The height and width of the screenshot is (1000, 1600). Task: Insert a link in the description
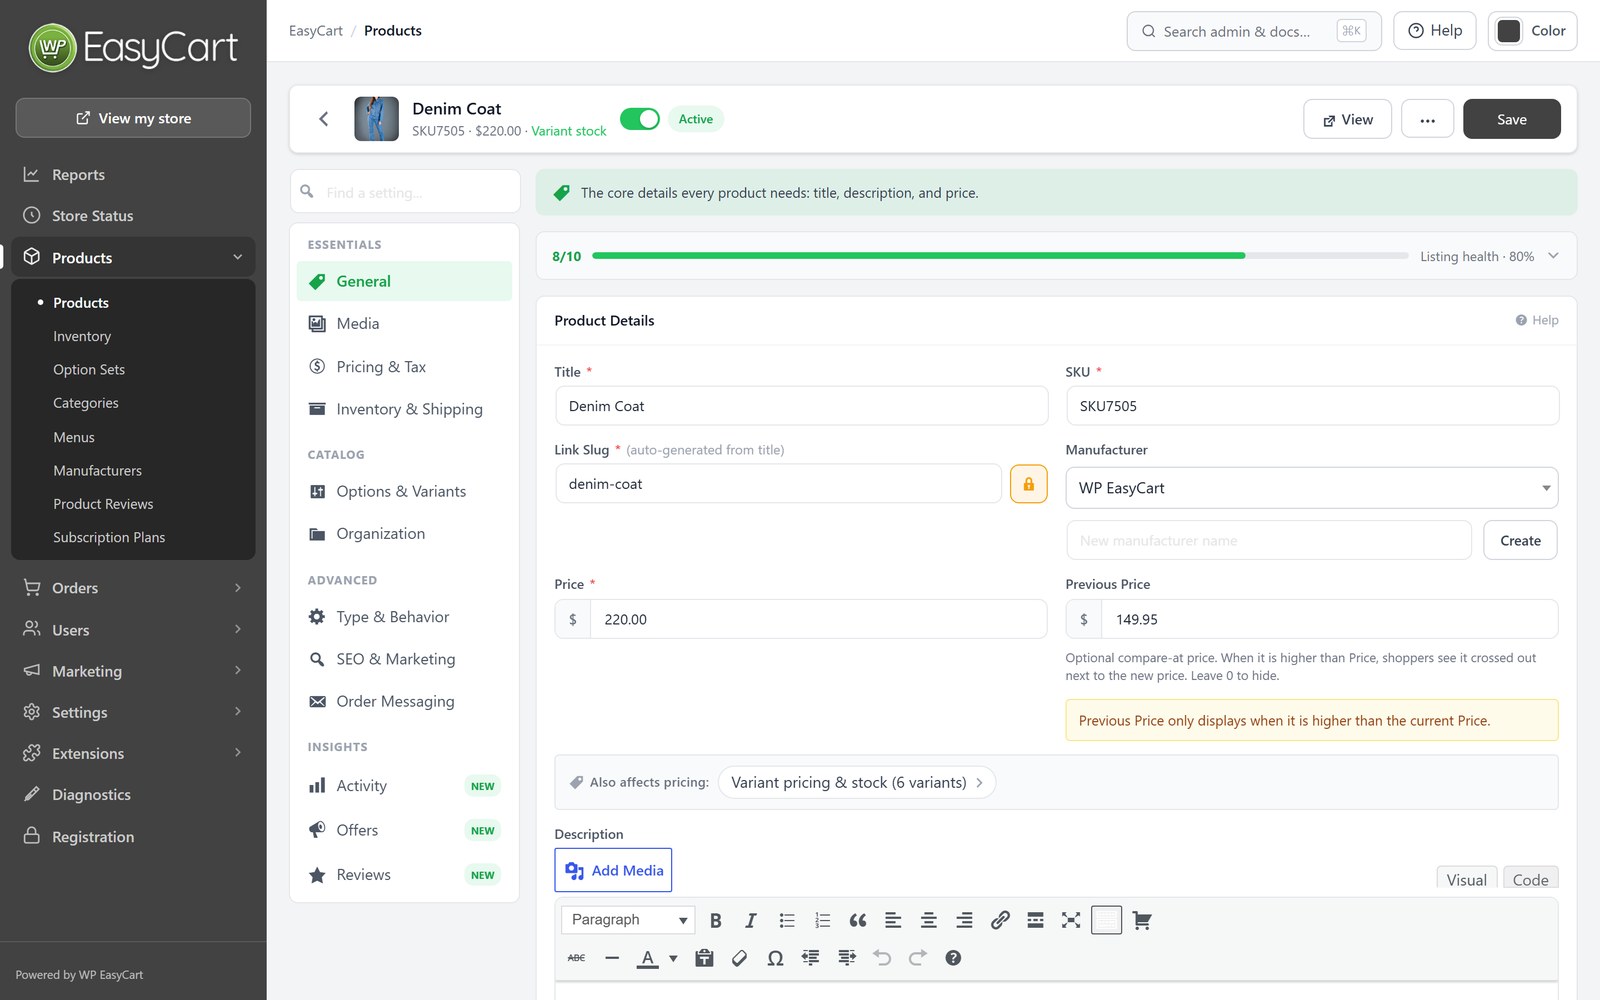pyautogui.click(x=1000, y=920)
